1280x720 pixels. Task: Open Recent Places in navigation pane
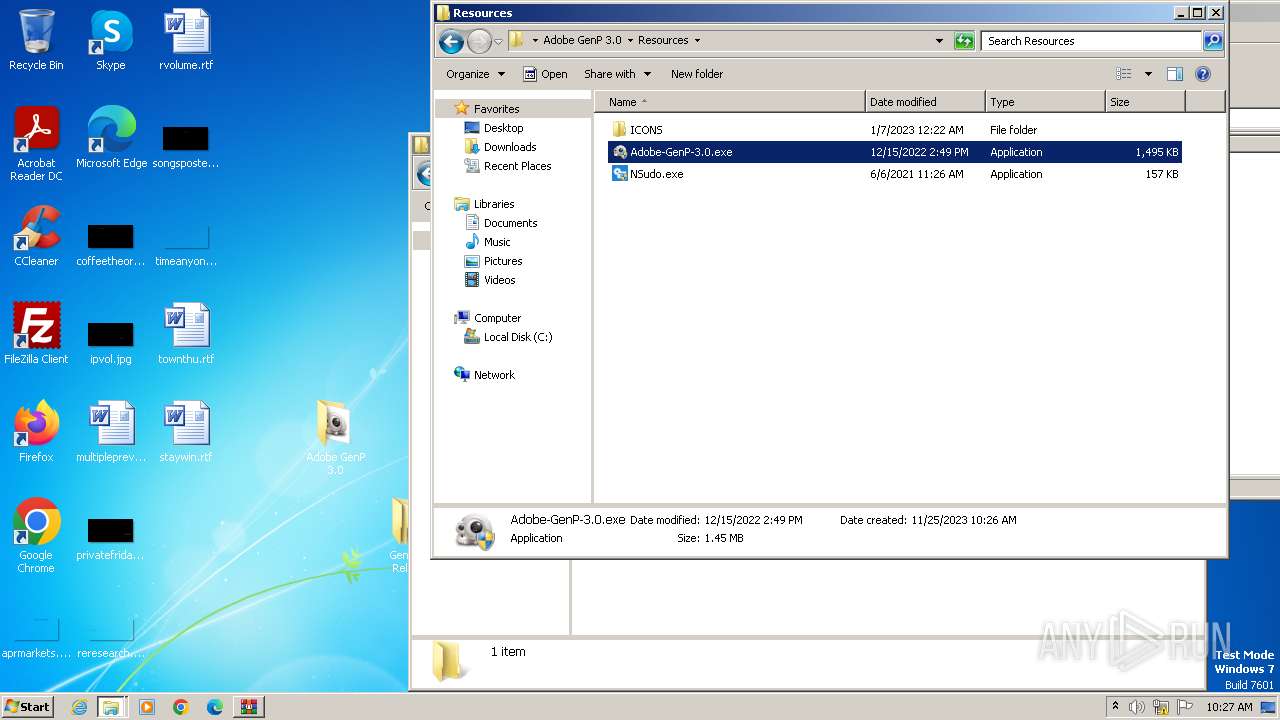coord(517,166)
